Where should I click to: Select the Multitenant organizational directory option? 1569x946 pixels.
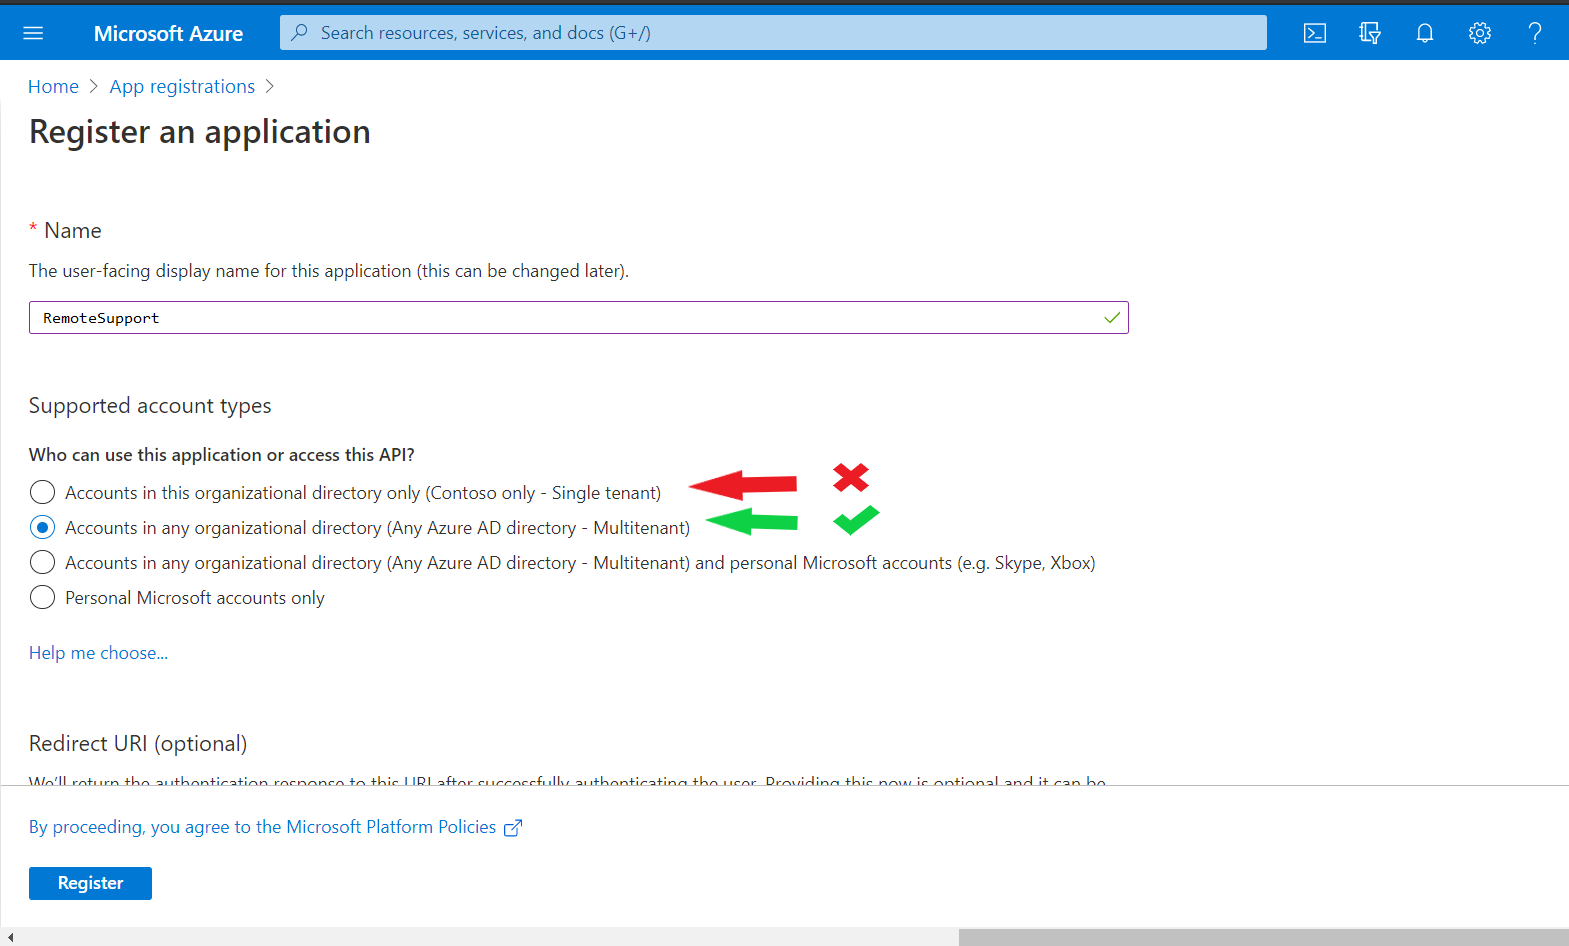point(42,527)
